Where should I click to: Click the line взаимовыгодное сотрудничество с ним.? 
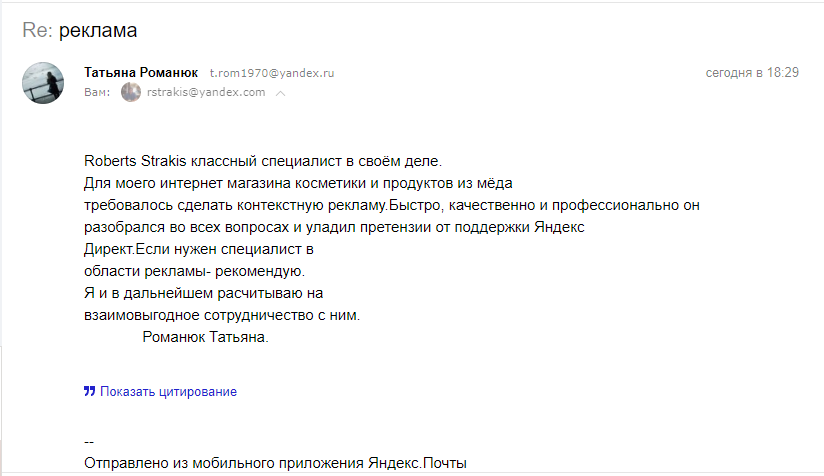(222, 315)
